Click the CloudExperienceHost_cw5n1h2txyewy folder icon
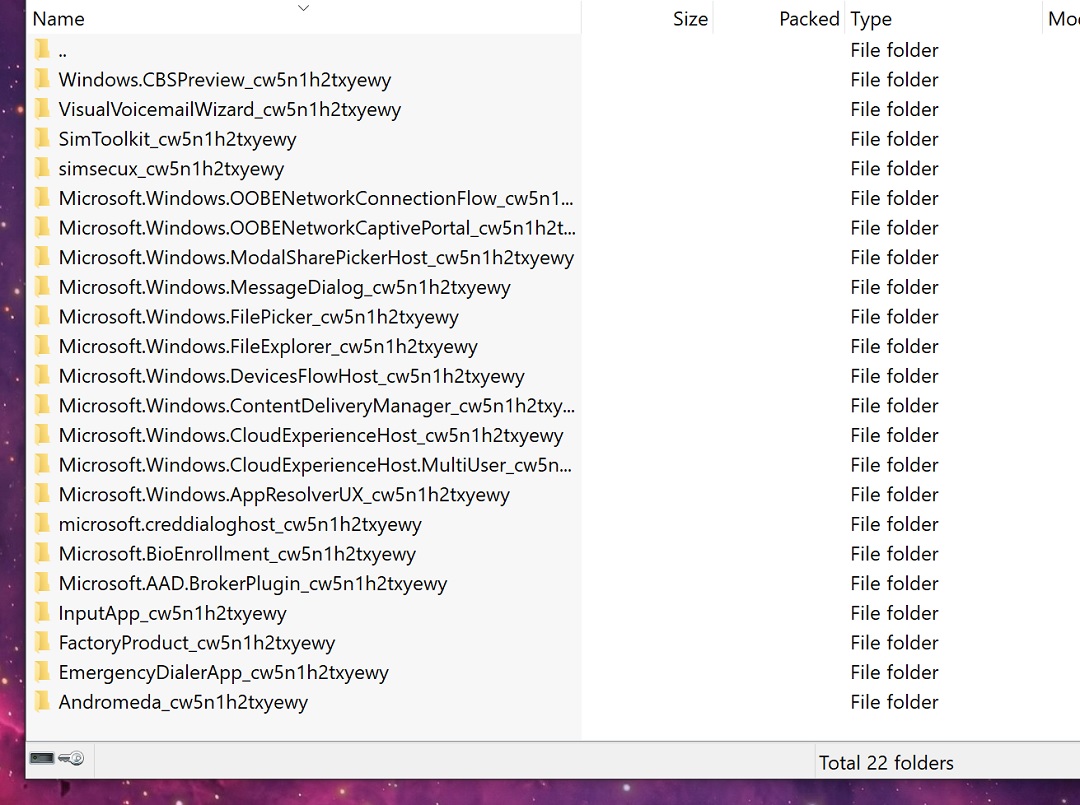 [42, 435]
